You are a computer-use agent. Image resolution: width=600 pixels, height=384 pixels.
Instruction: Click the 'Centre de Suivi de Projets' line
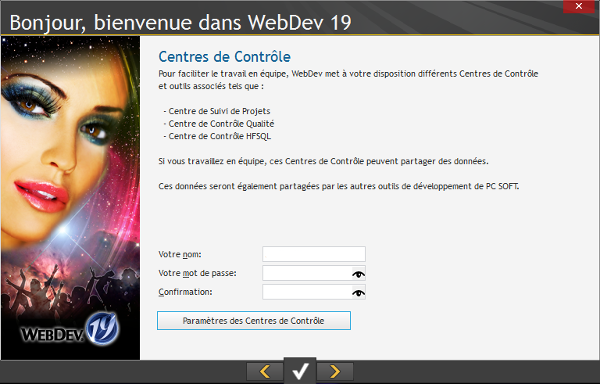coord(217,111)
